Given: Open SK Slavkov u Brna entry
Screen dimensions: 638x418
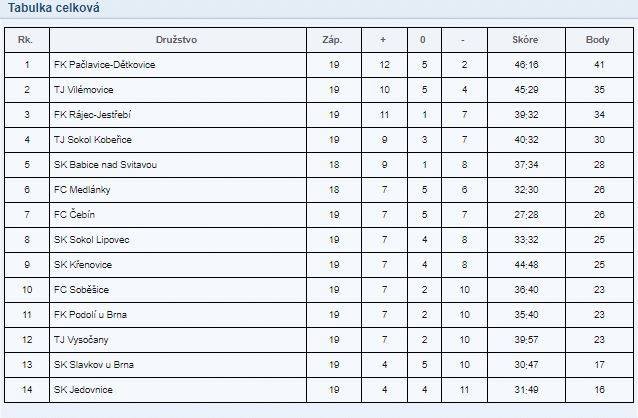Looking at the screenshot, I should click(x=94, y=365).
